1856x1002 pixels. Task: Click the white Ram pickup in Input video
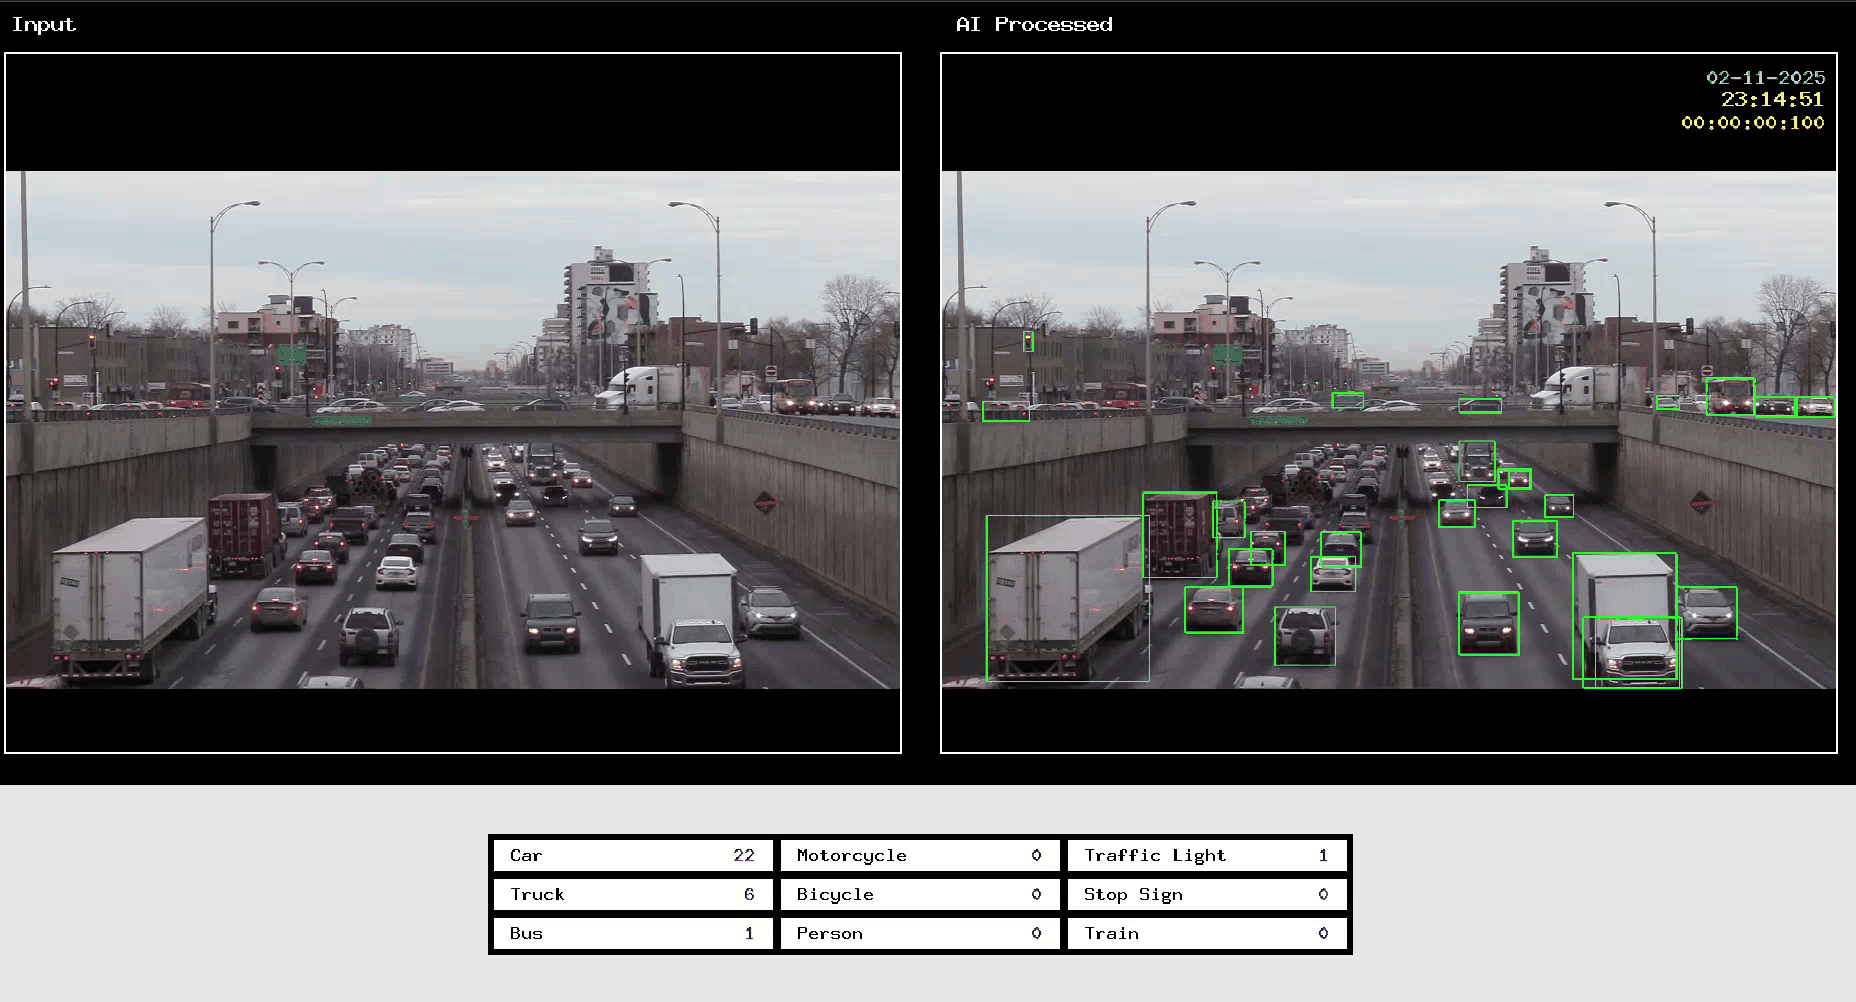point(702,653)
